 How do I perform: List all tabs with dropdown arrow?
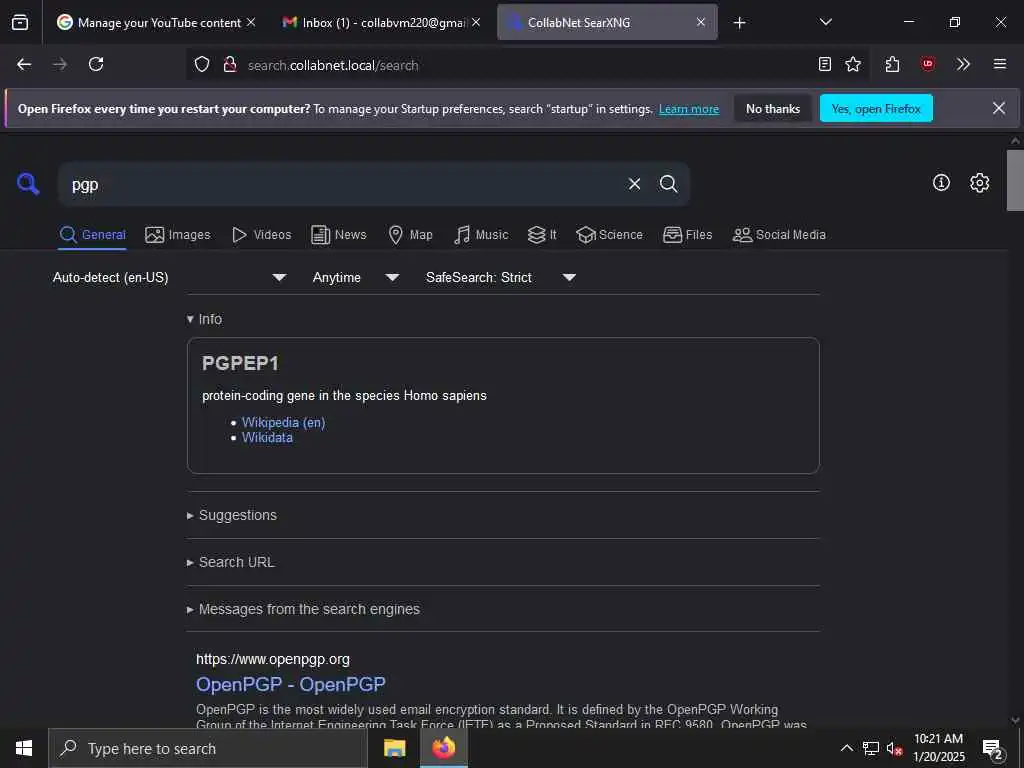pyautogui.click(x=825, y=22)
